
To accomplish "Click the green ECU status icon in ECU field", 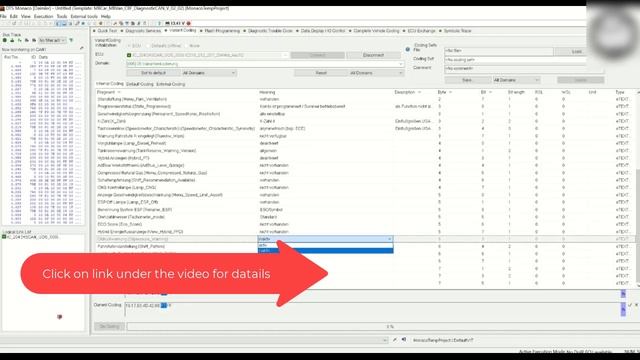I will (129, 55).
